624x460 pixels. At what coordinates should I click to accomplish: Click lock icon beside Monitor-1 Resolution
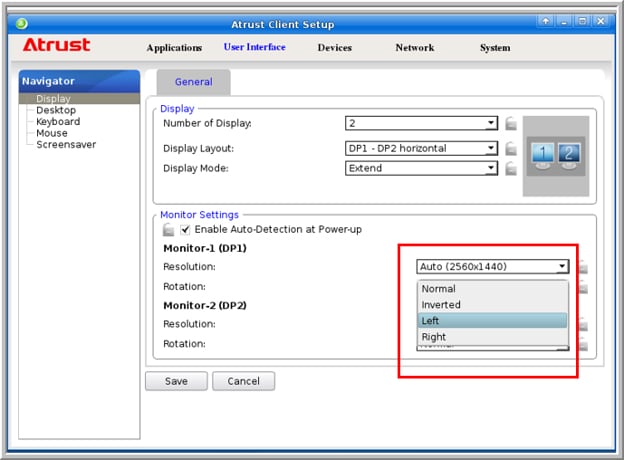[583, 267]
